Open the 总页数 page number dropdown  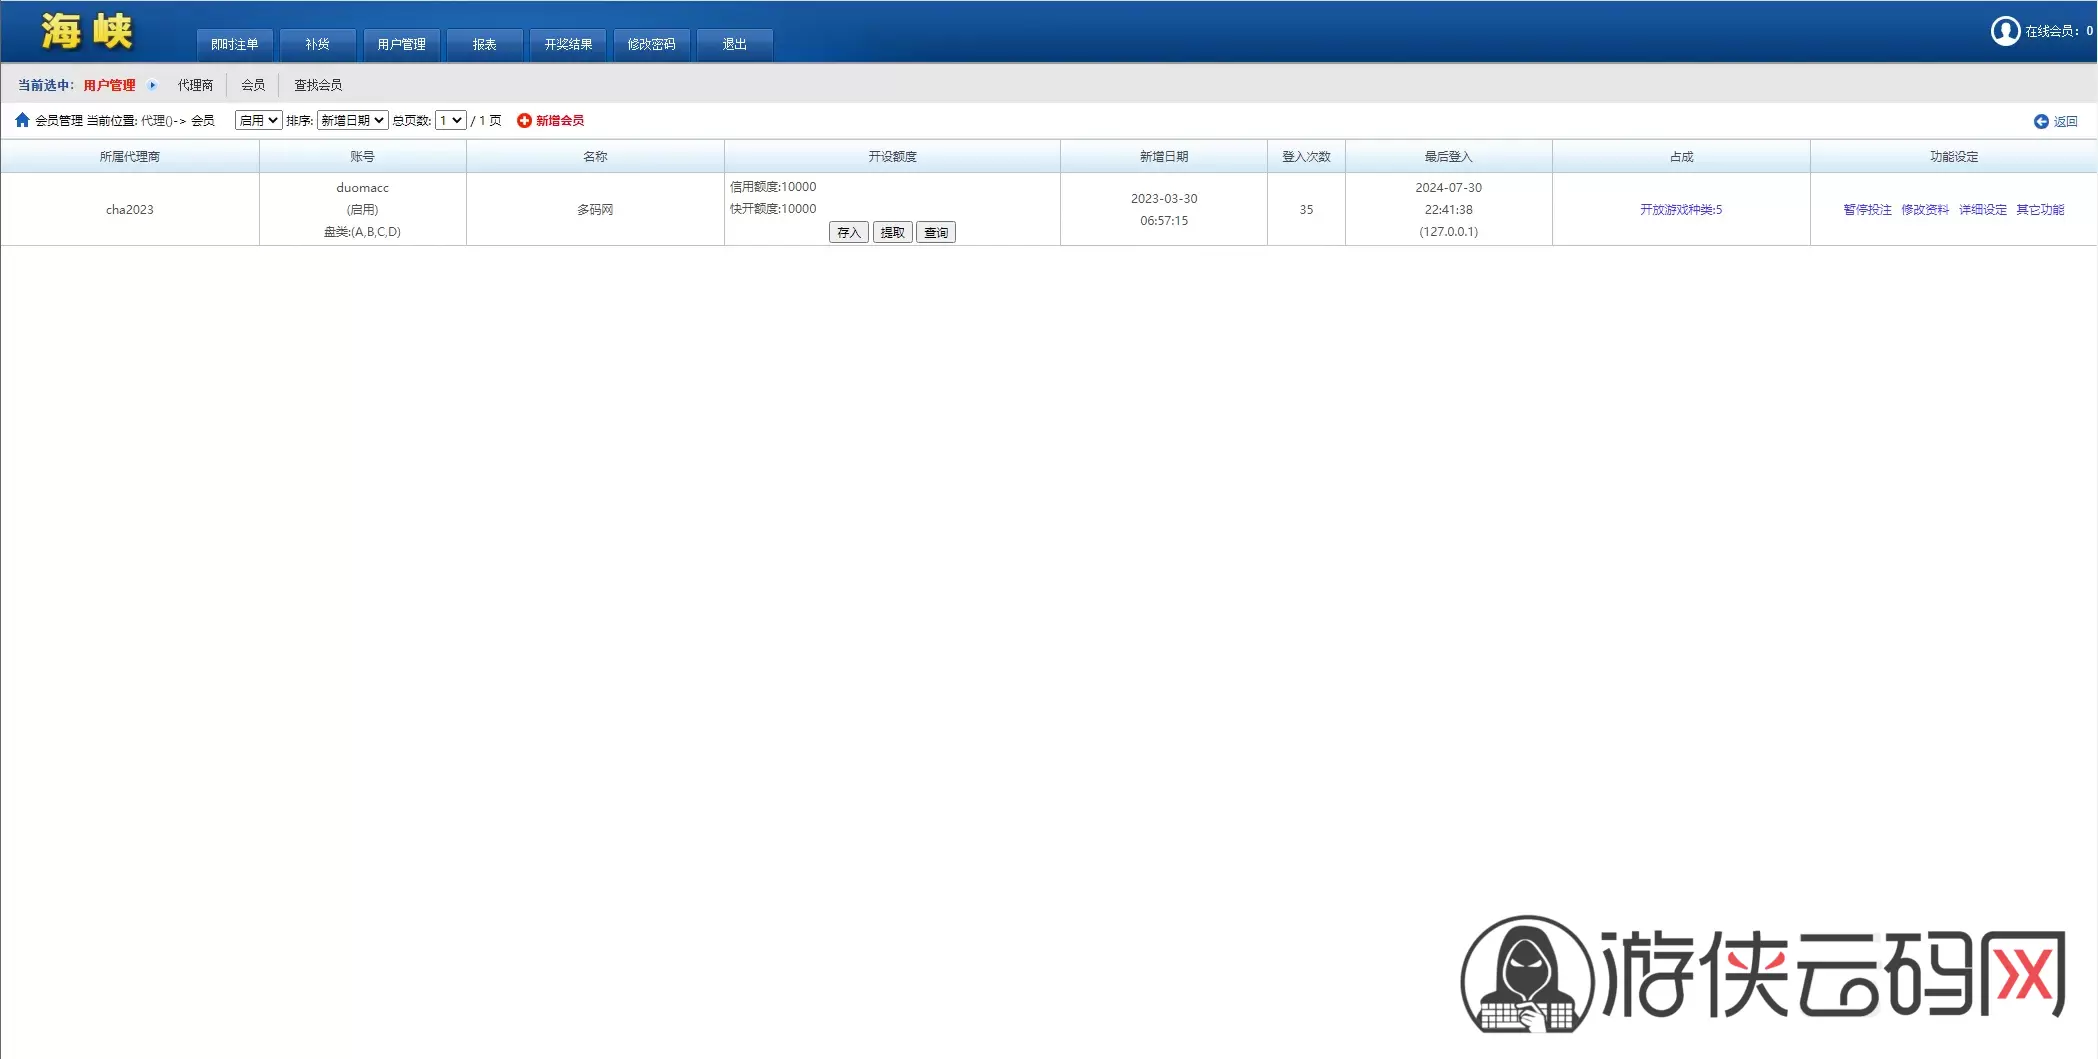point(451,120)
